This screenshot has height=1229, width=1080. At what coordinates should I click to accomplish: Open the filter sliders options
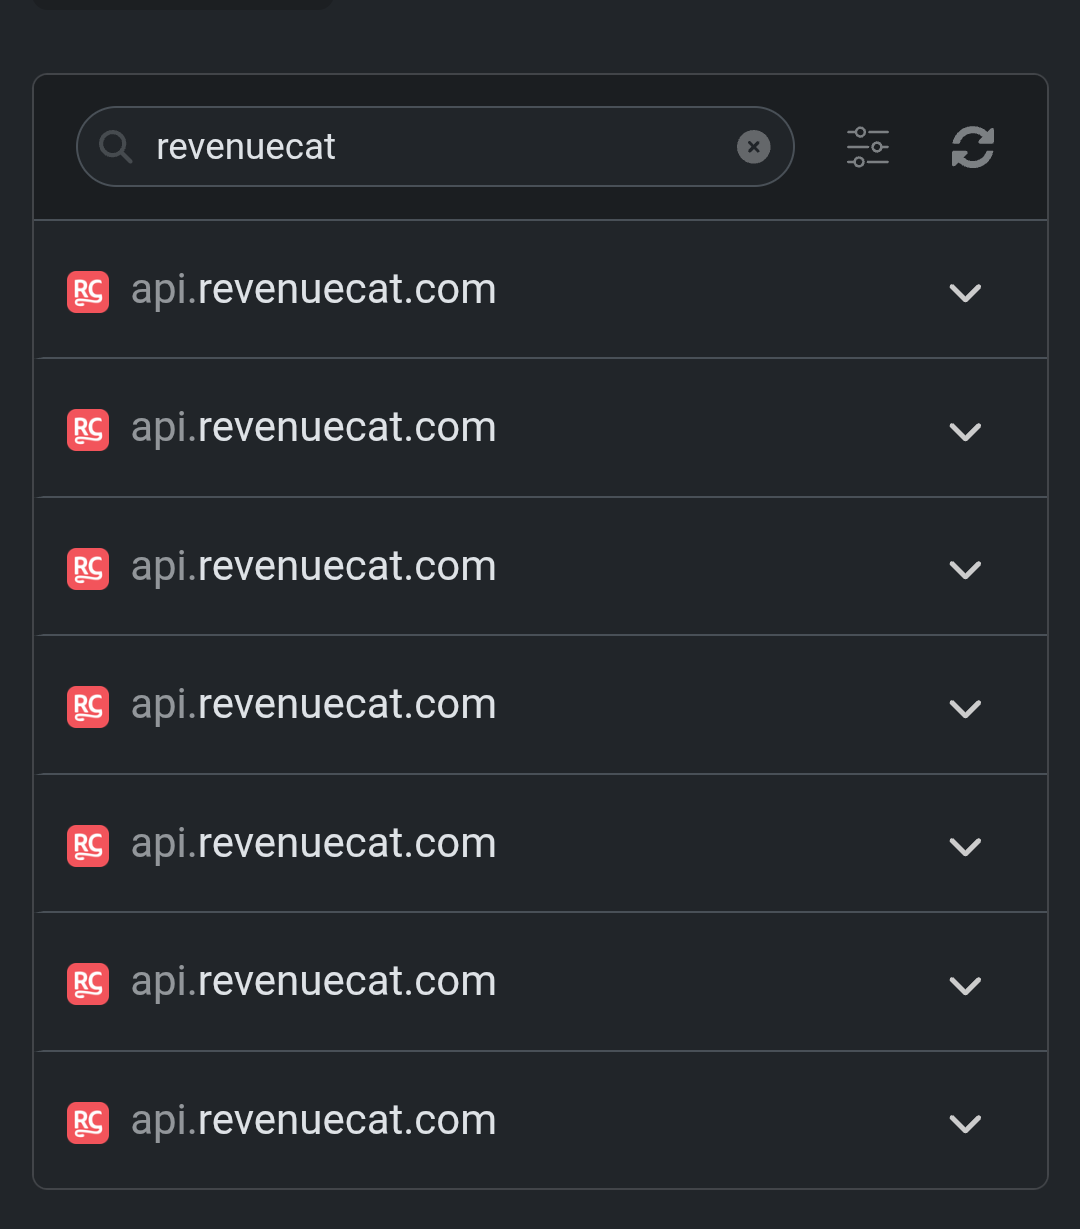[x=867, y=147]
